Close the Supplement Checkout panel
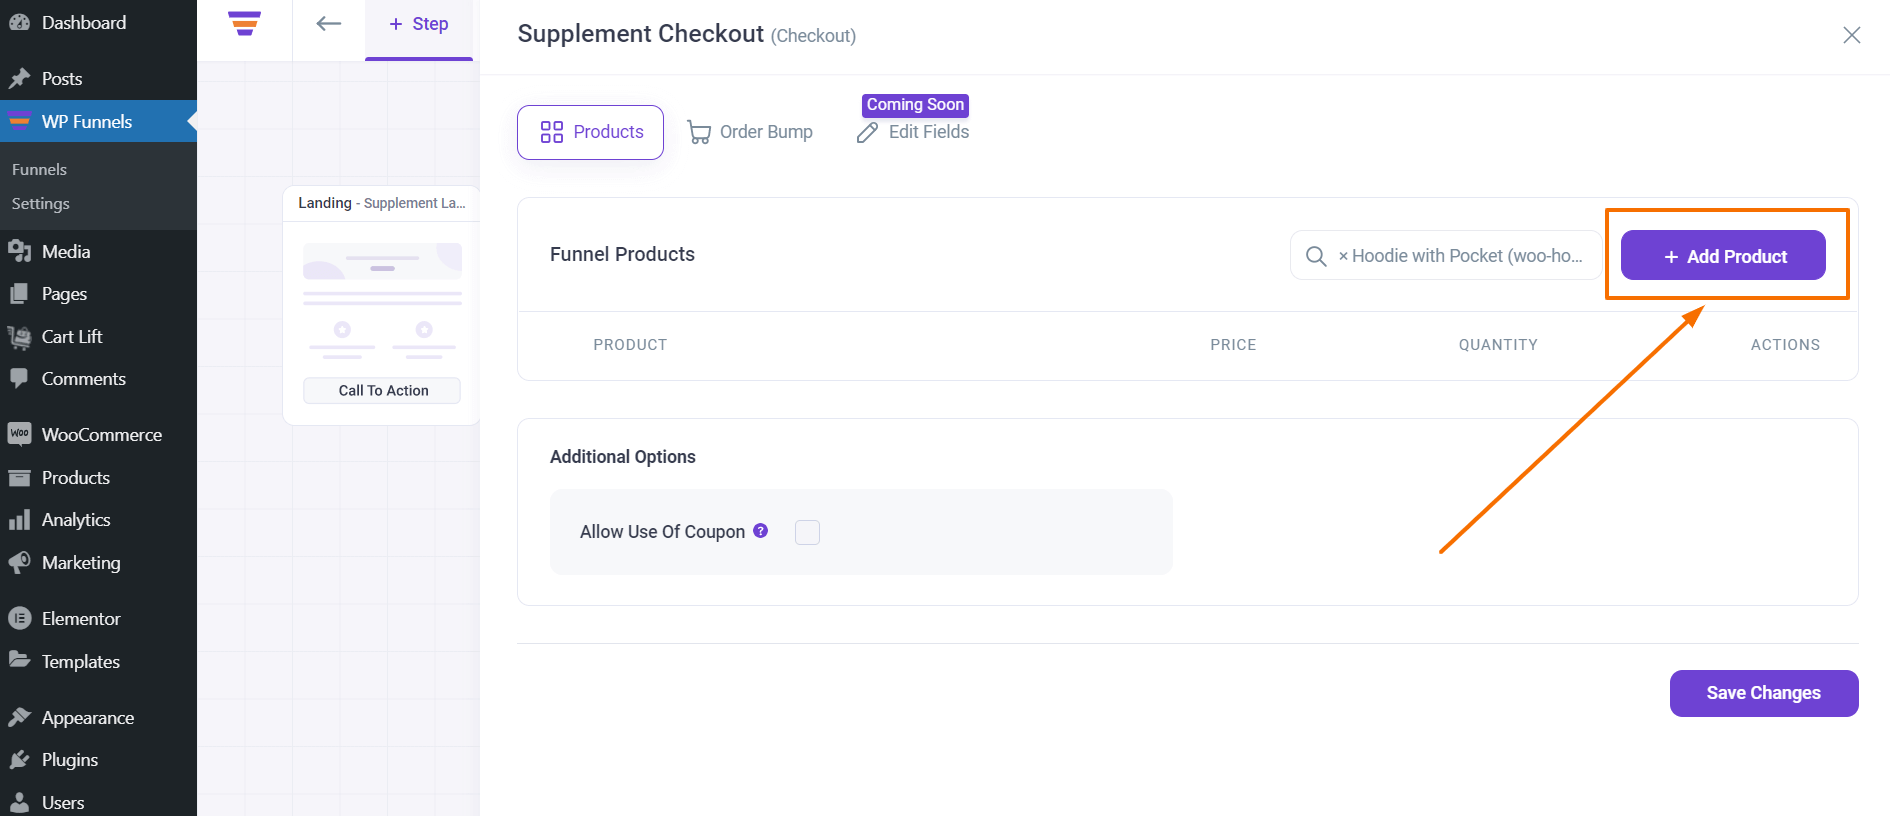This screenshot has width=1890, height=816. click(x=1852, y=35)
